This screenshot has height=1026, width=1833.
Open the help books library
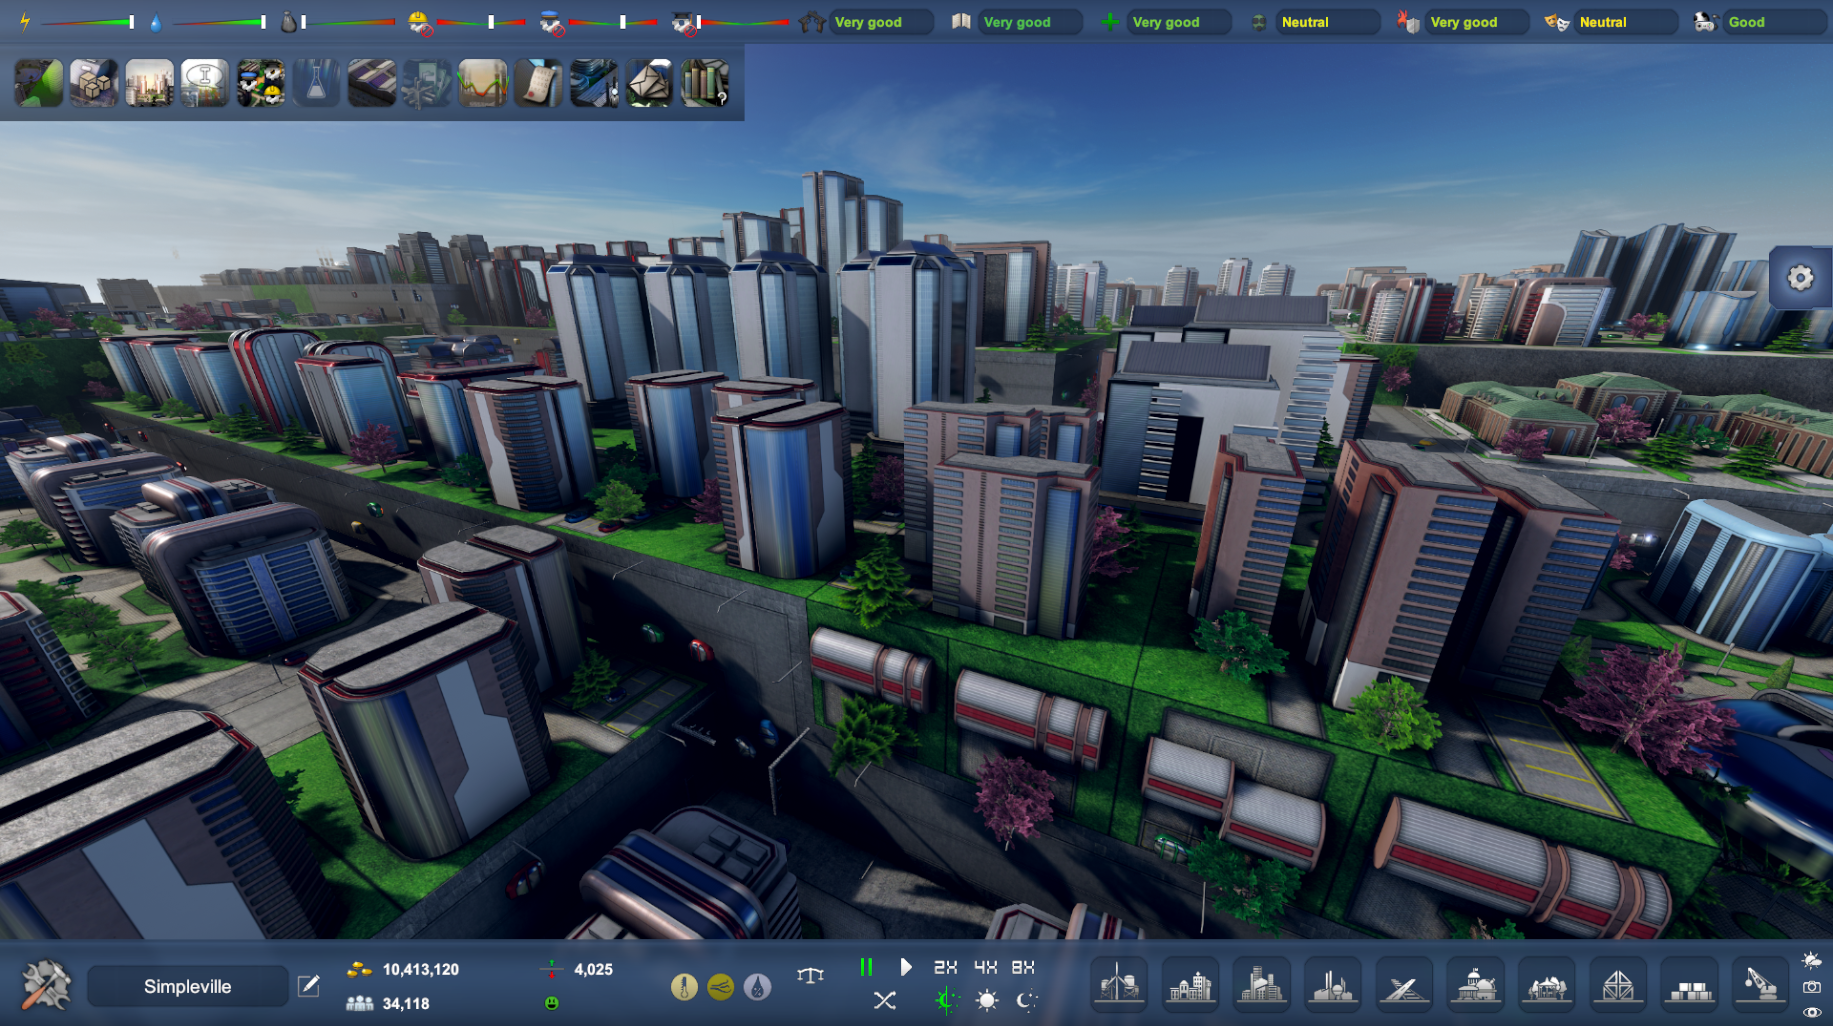pyautogui.click(x=705, y=82)
